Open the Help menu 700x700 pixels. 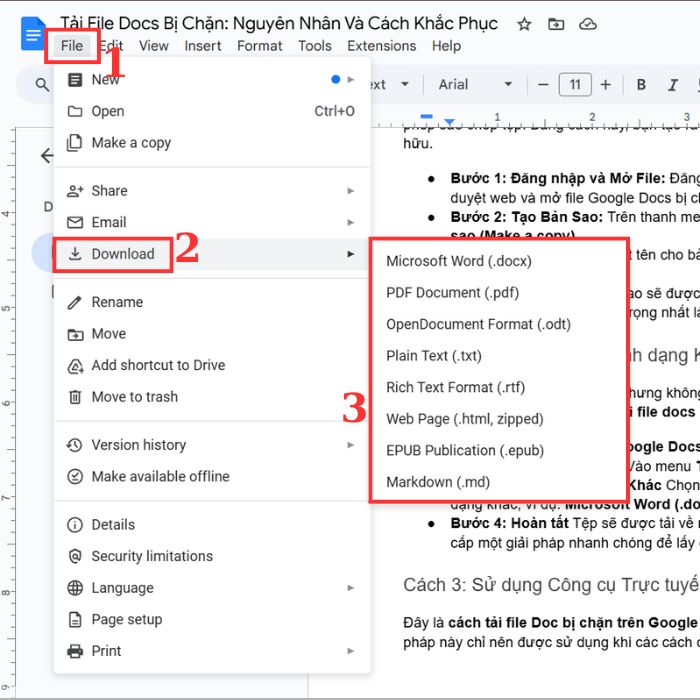pos(446,46)
